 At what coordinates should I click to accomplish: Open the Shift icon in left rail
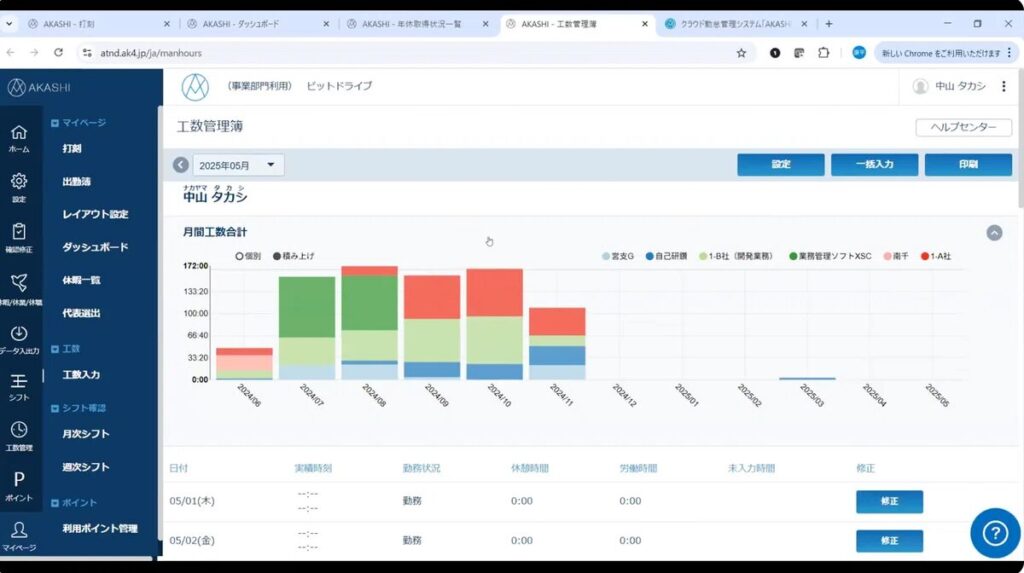pyautogui.click(x=19, y=381)
